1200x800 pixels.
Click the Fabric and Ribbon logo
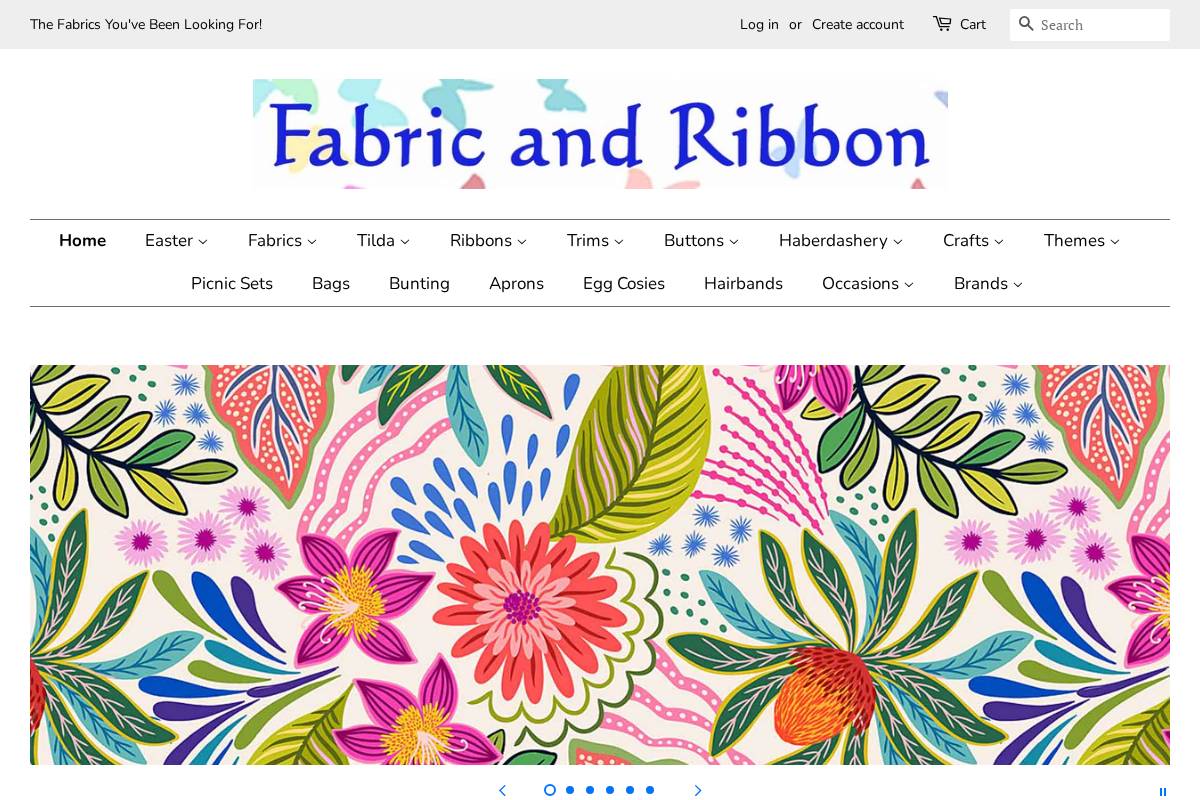click(600, 134)
